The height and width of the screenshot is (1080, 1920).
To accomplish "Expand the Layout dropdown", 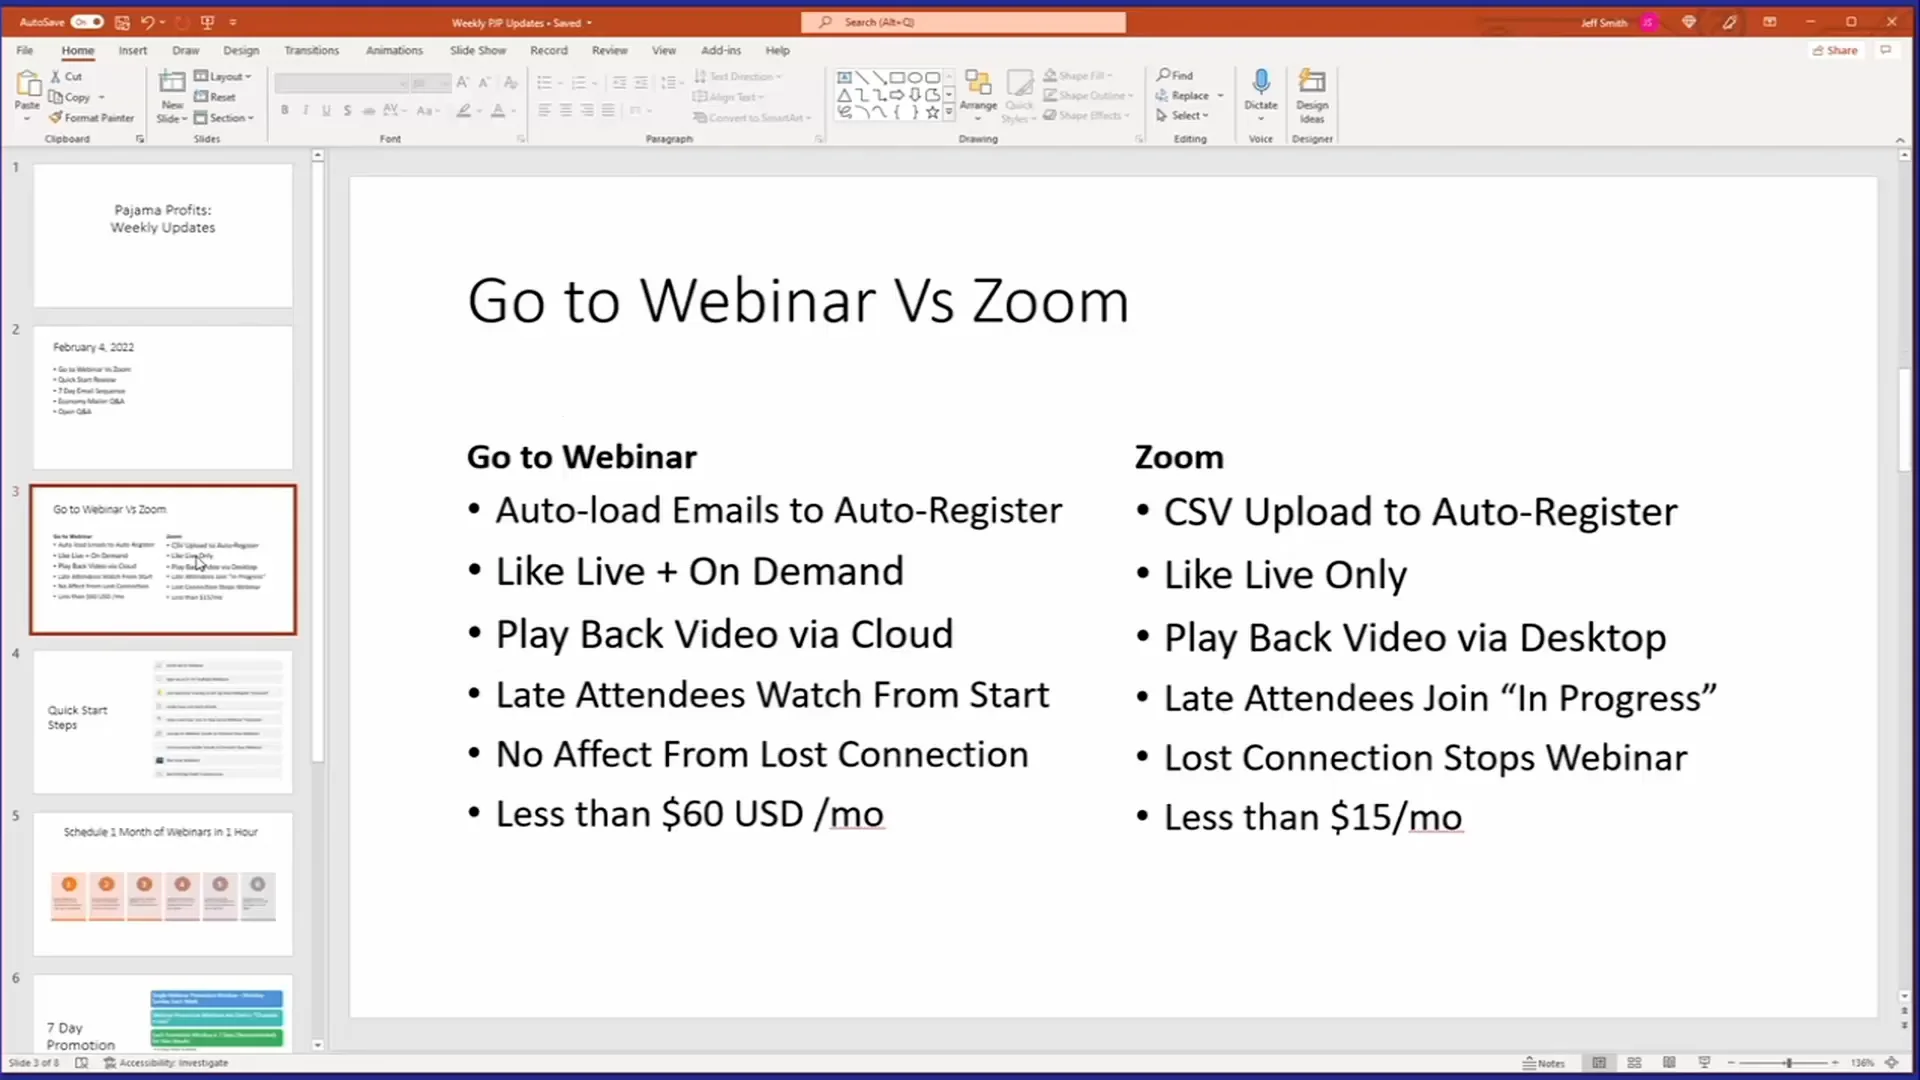I will (223, 76).
